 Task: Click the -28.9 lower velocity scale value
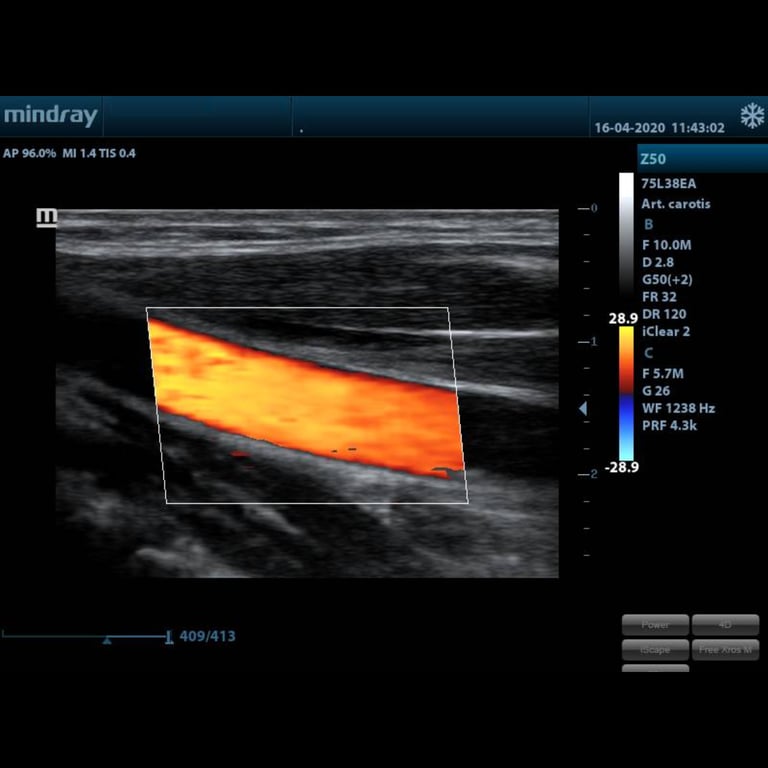(x=622, y=467)
